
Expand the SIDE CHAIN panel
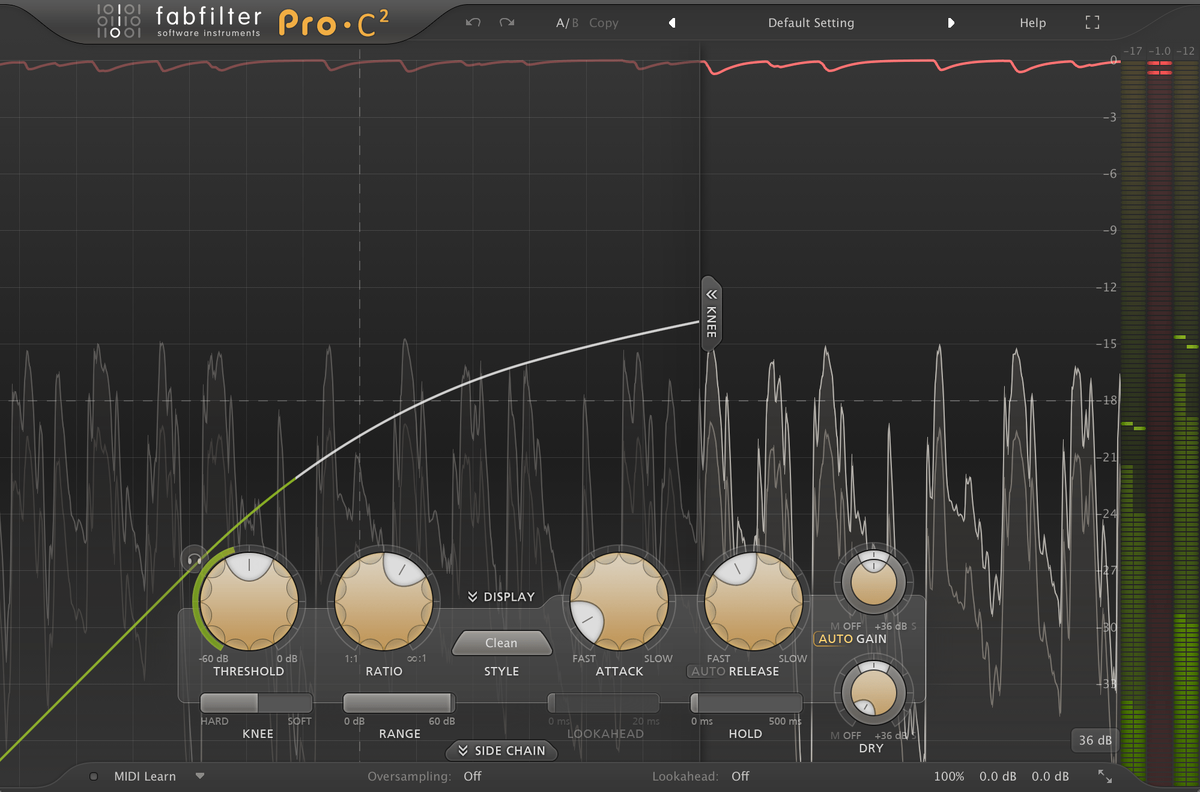(x=501, y=750)
